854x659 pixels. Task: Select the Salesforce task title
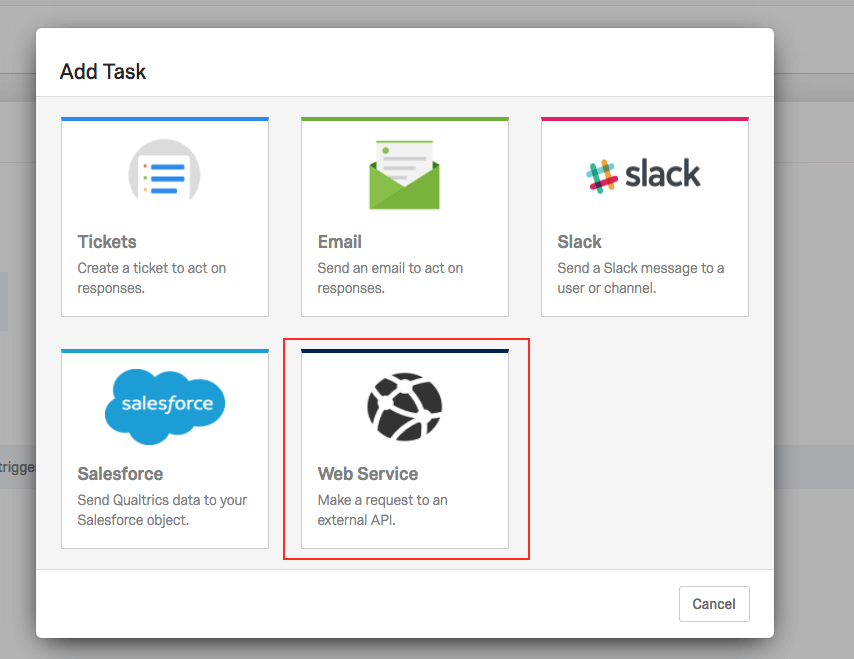120,474
